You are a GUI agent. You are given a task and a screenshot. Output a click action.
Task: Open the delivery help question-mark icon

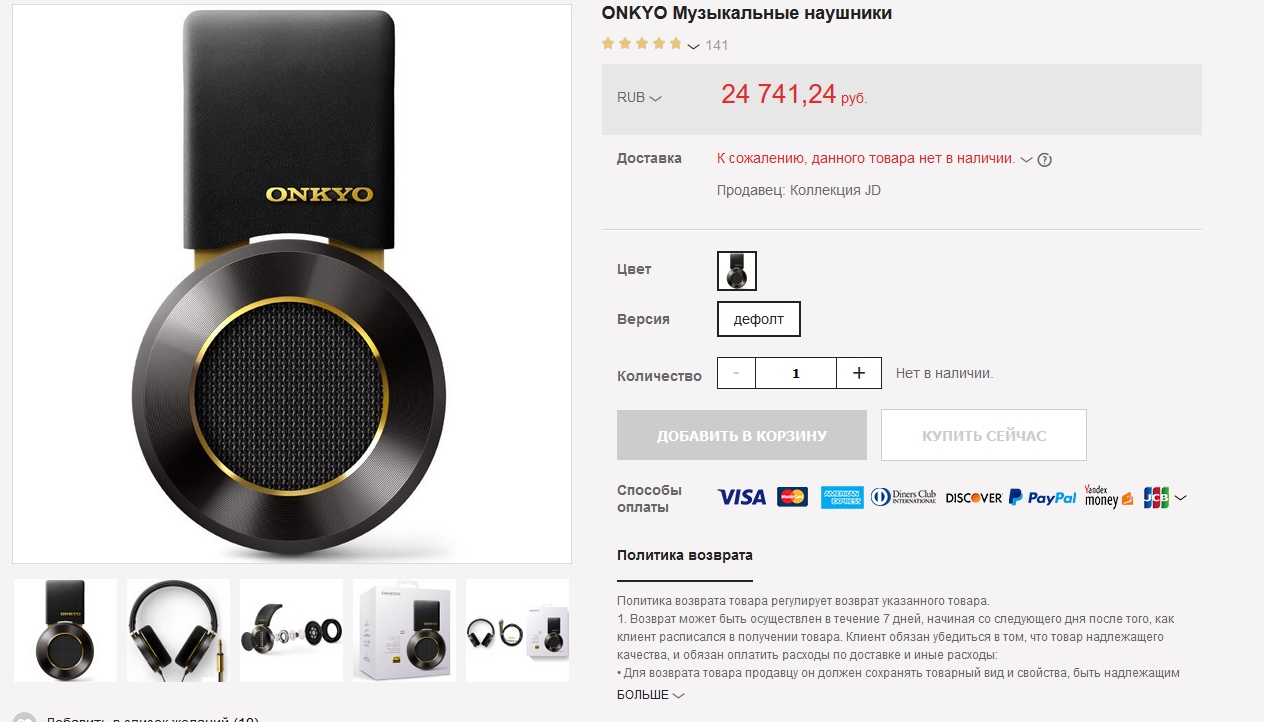click(1045, 159)
